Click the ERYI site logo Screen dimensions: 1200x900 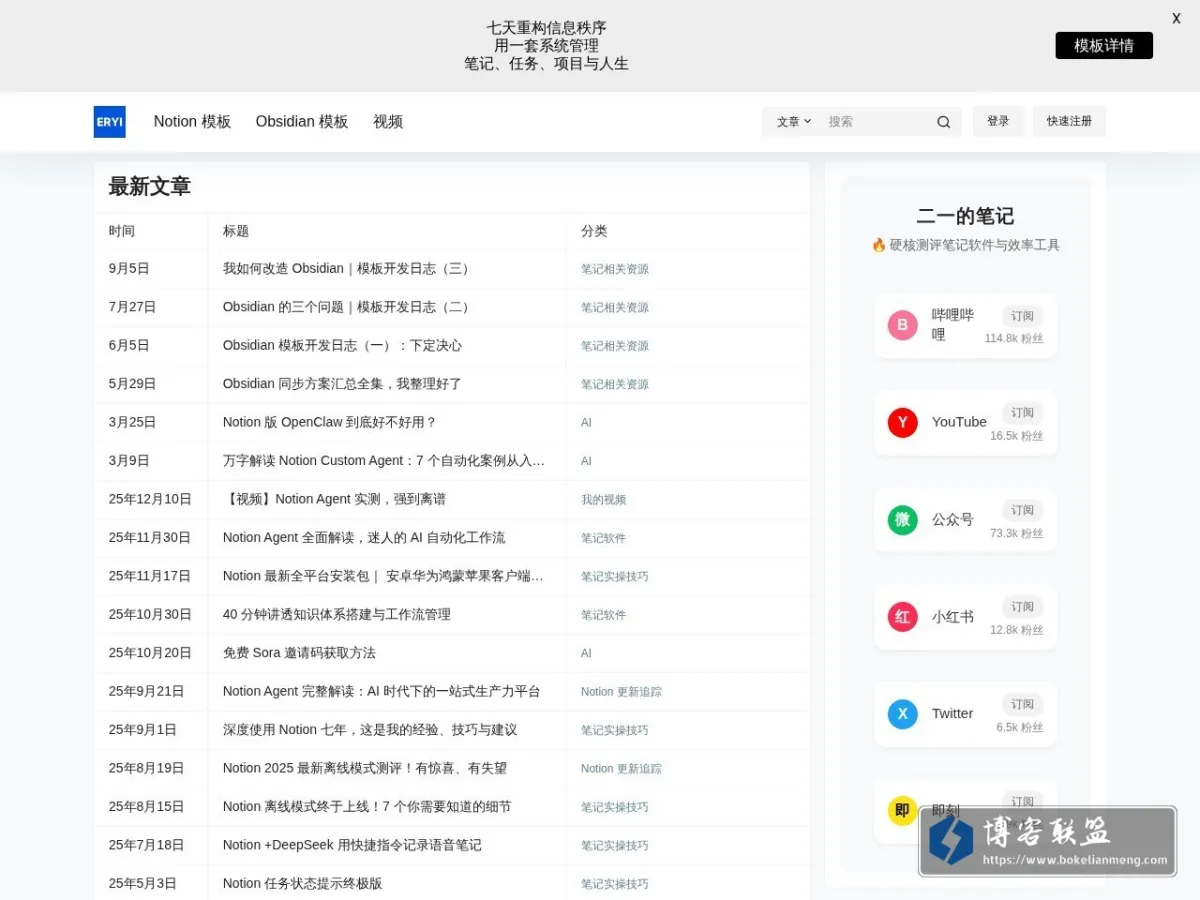click(109, 122)
